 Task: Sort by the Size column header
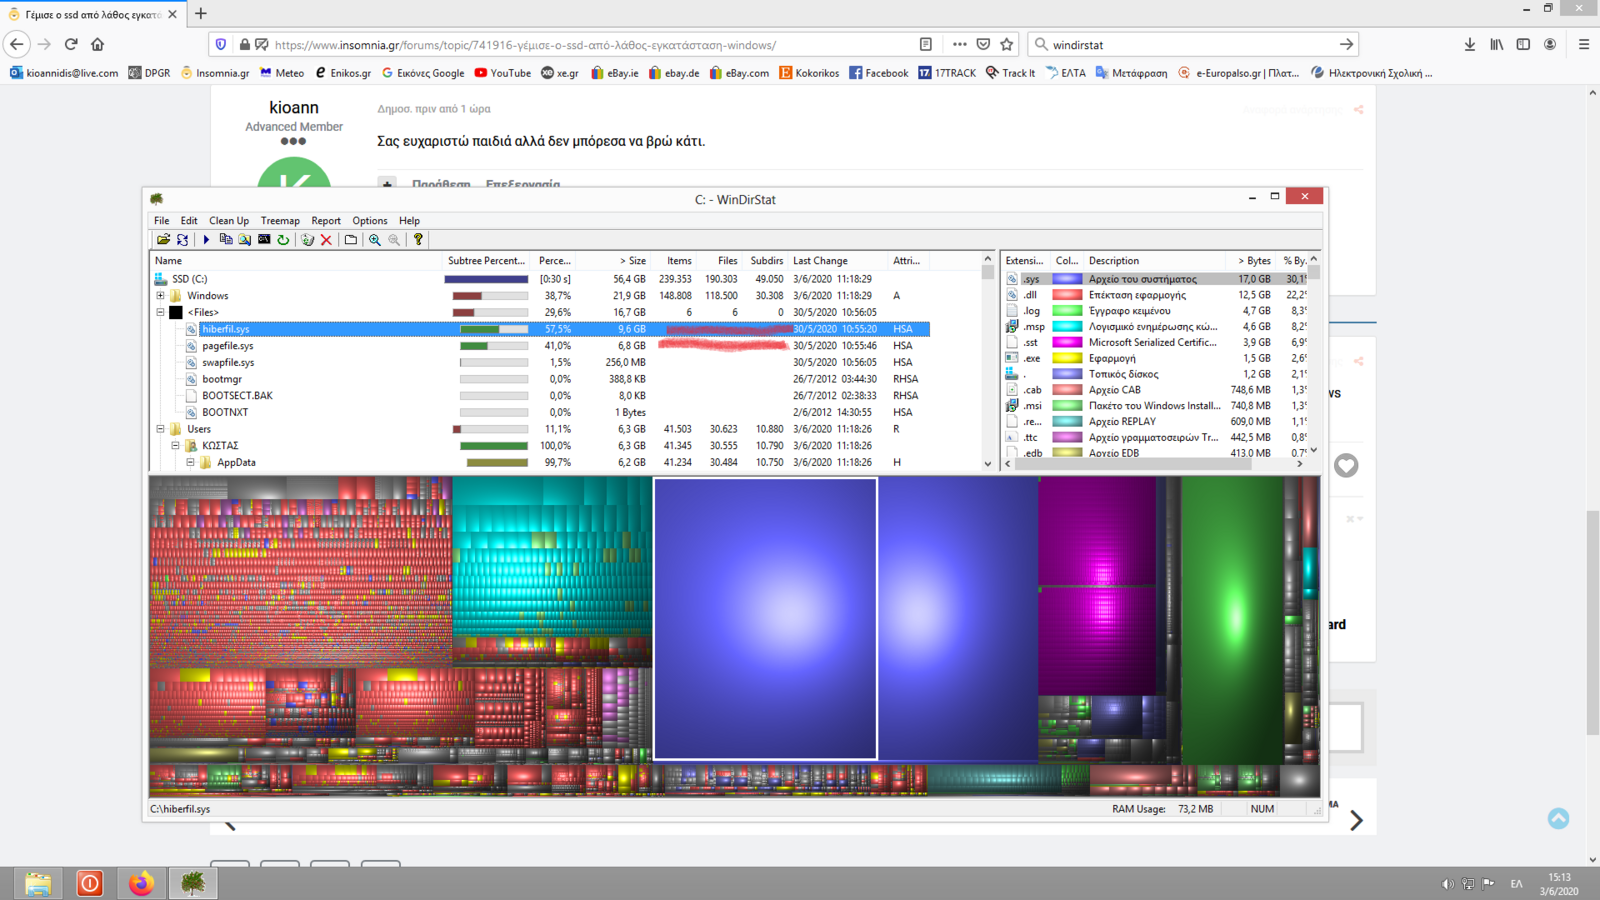[632, 261]
